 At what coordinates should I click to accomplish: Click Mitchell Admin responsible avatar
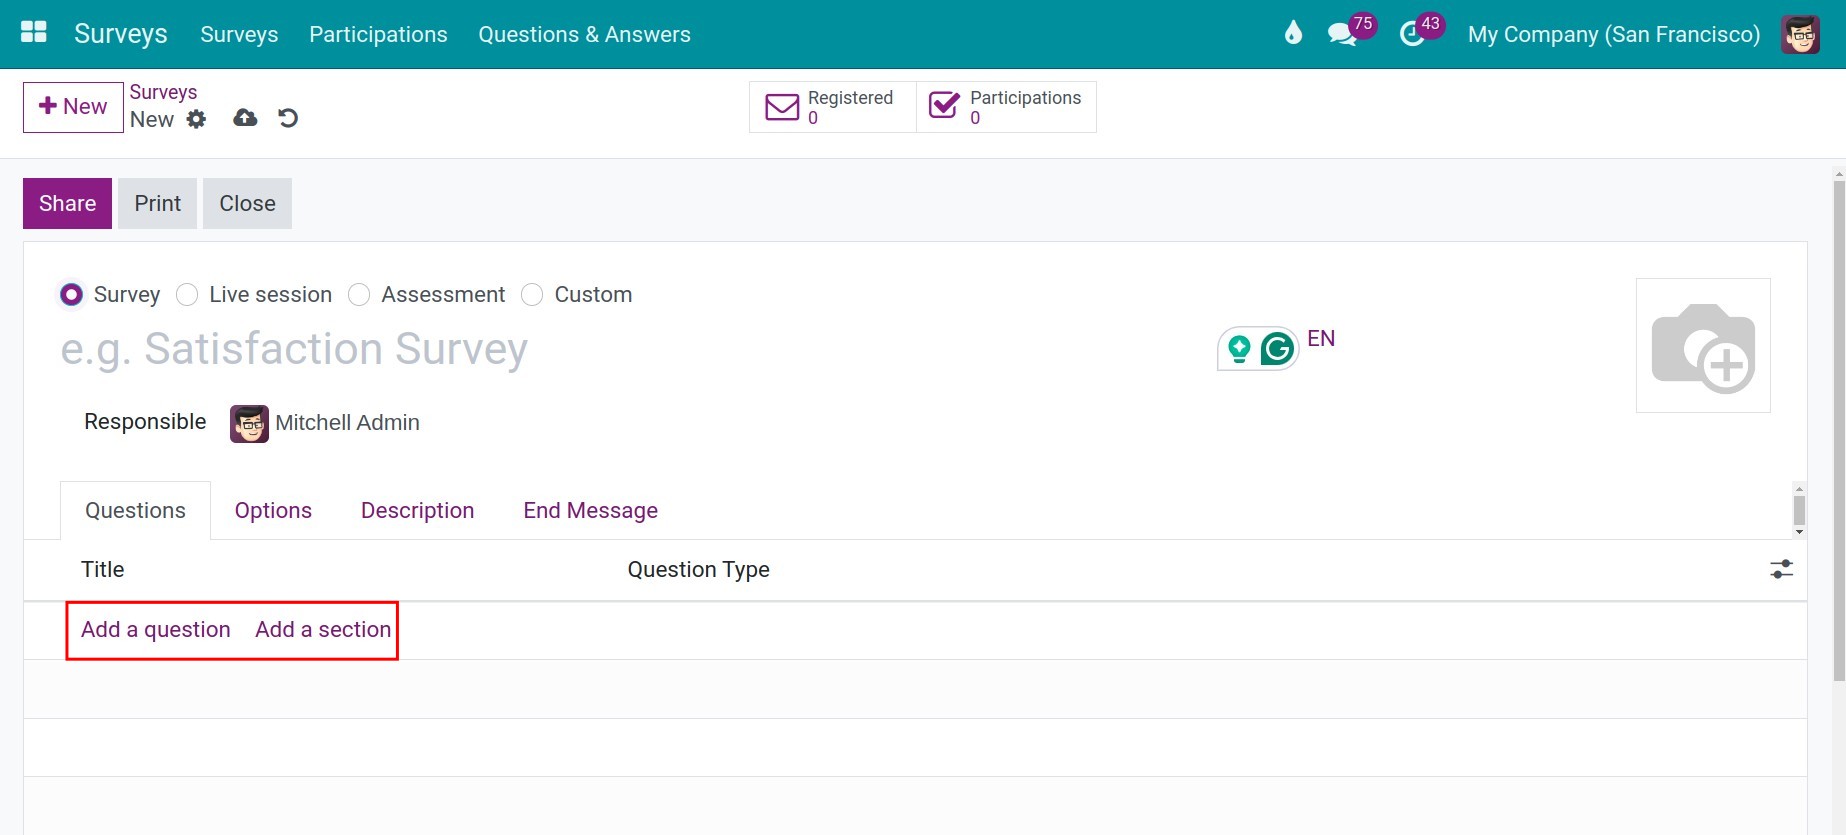249,423
